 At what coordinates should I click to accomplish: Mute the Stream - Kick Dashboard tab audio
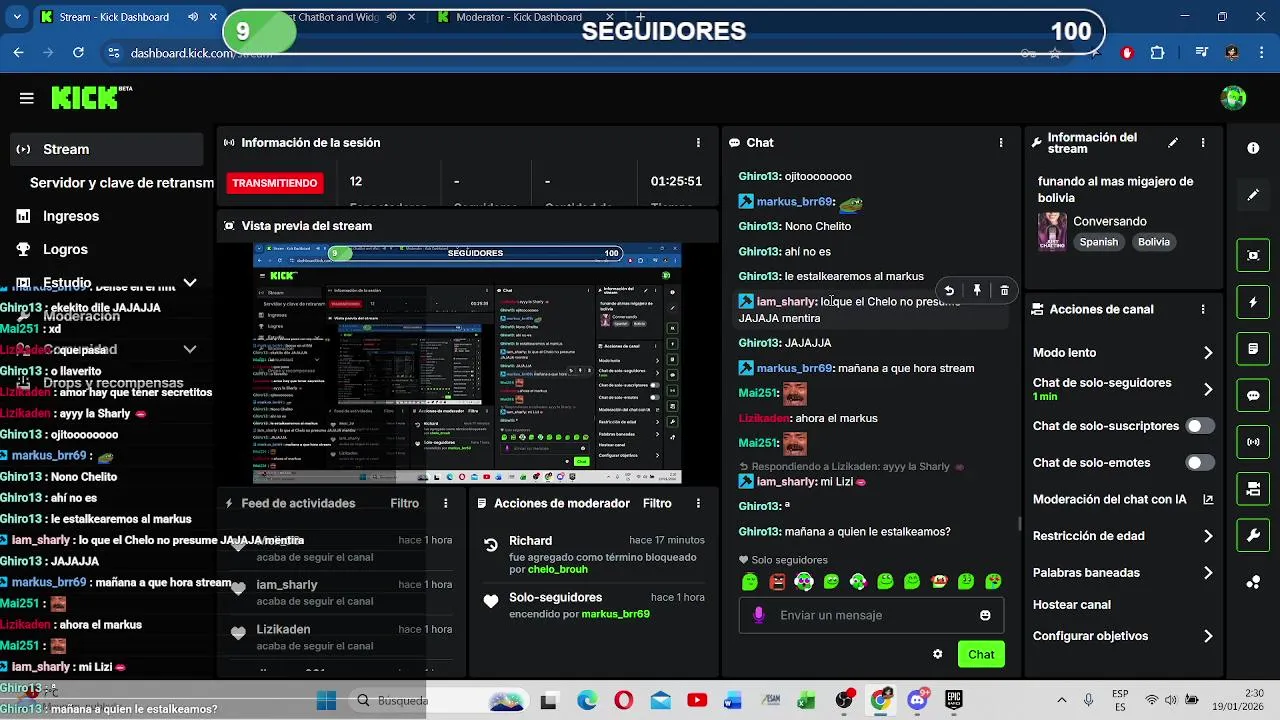pos(193,17)
